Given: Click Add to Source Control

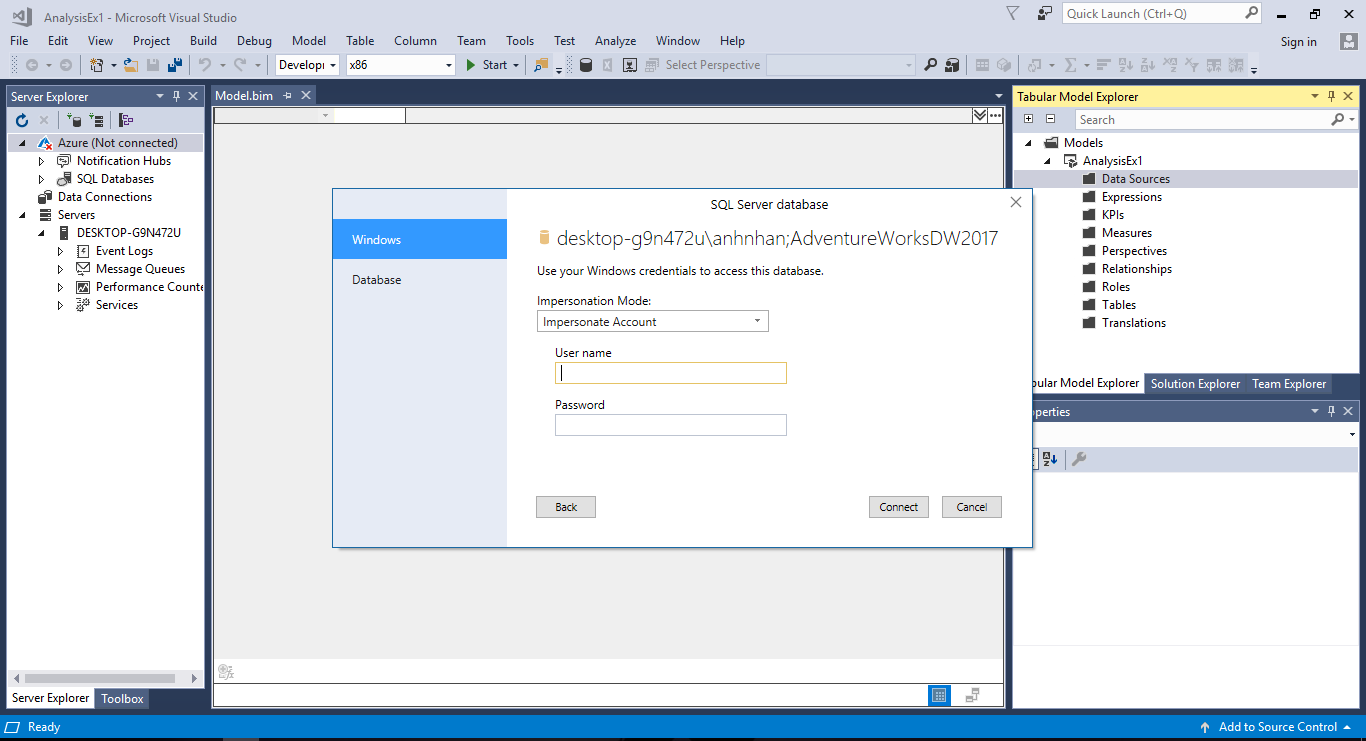Looking at the screenshot, I should tap(1277, 727).
